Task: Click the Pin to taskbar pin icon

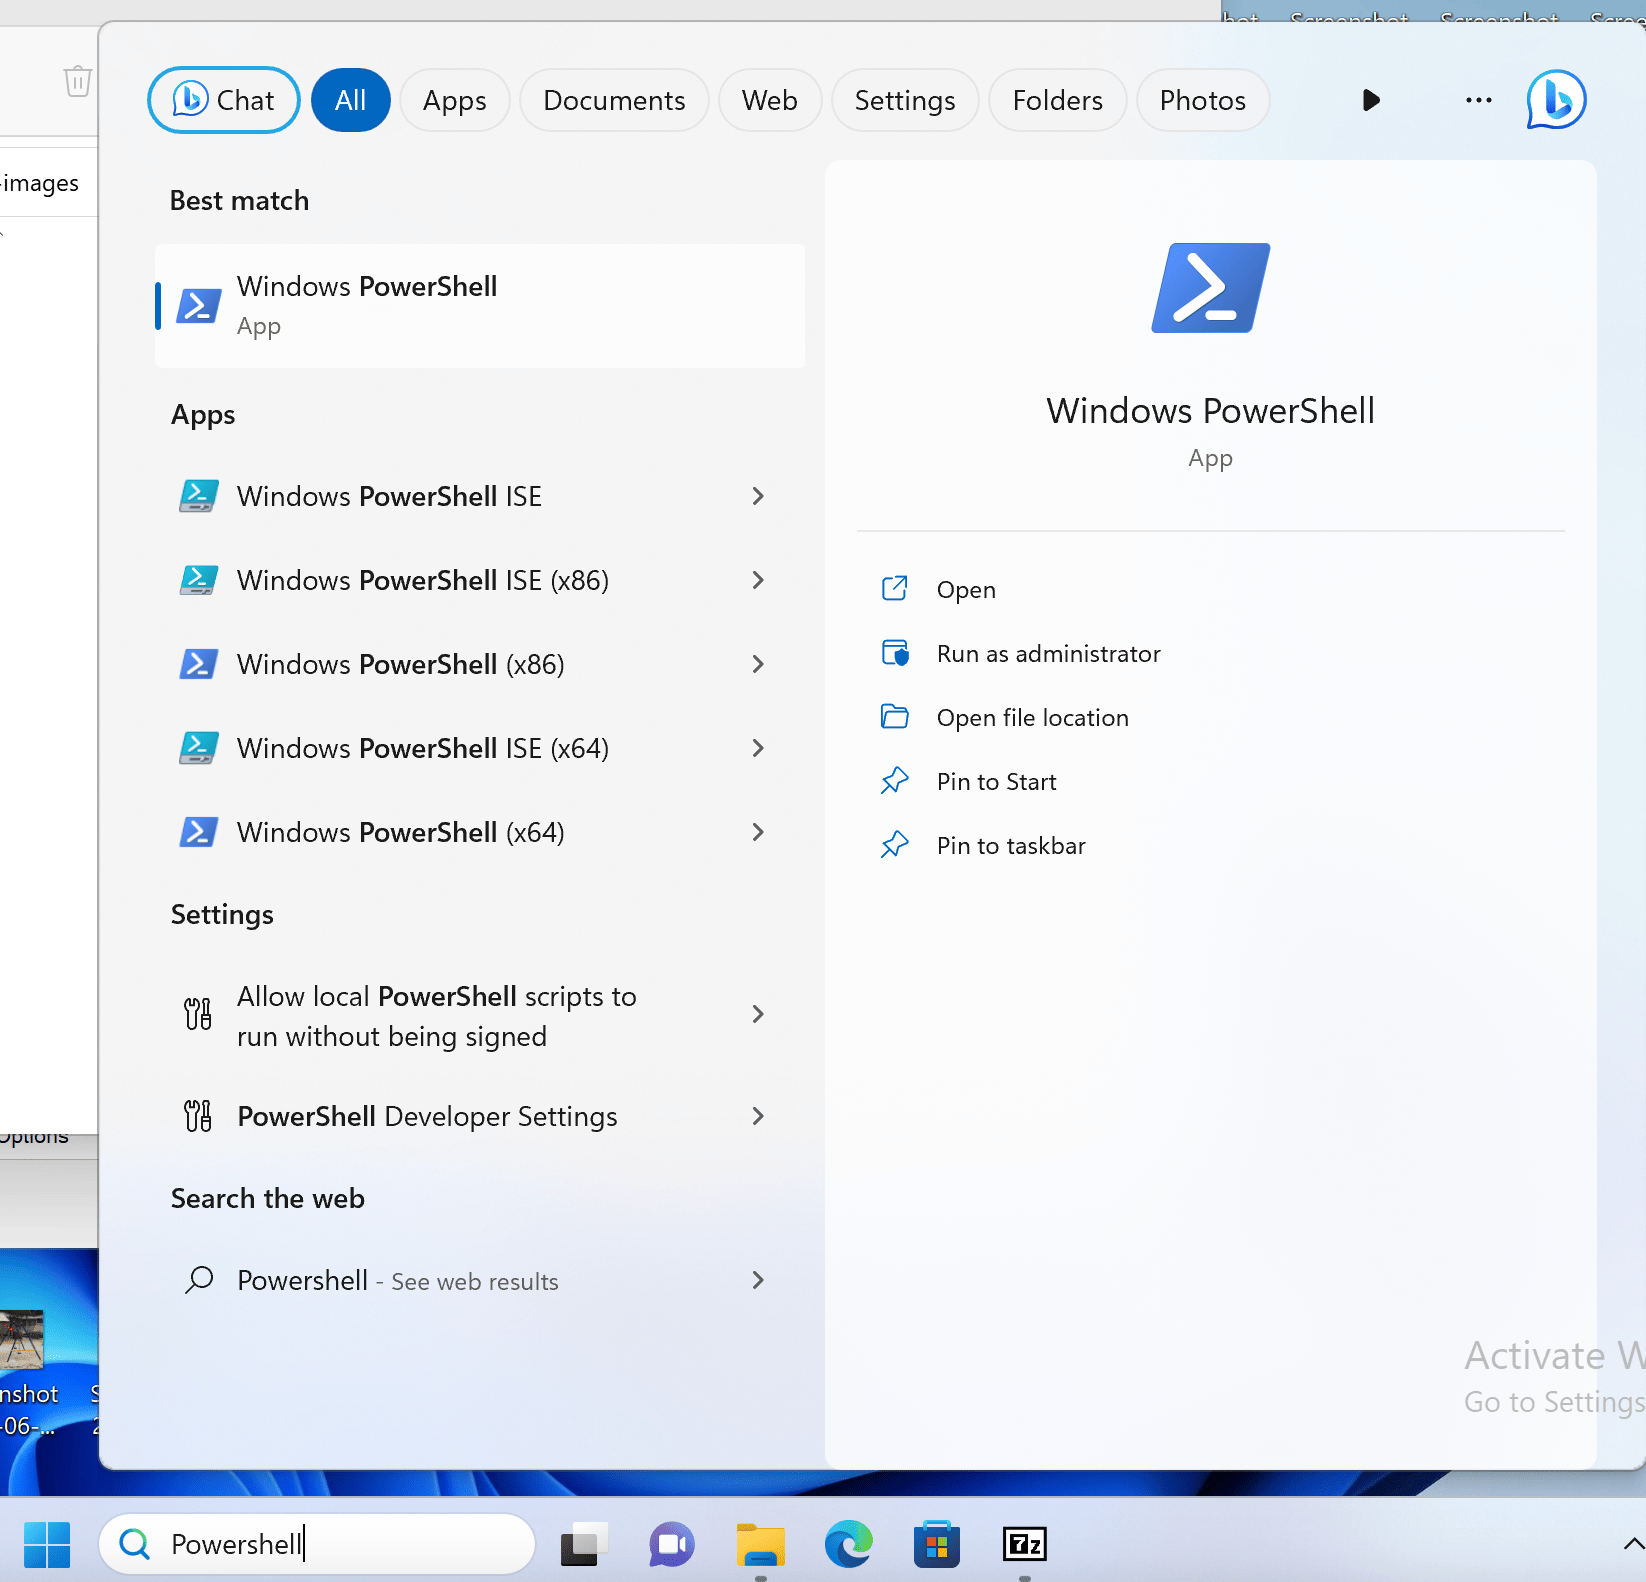Action: click(x=895, y=845)
